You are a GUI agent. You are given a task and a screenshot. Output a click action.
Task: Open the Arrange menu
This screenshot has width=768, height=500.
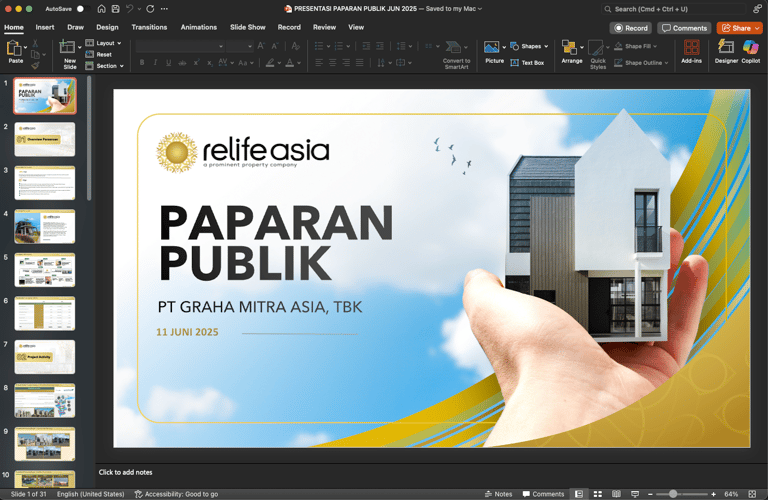[x=572, y=52]
